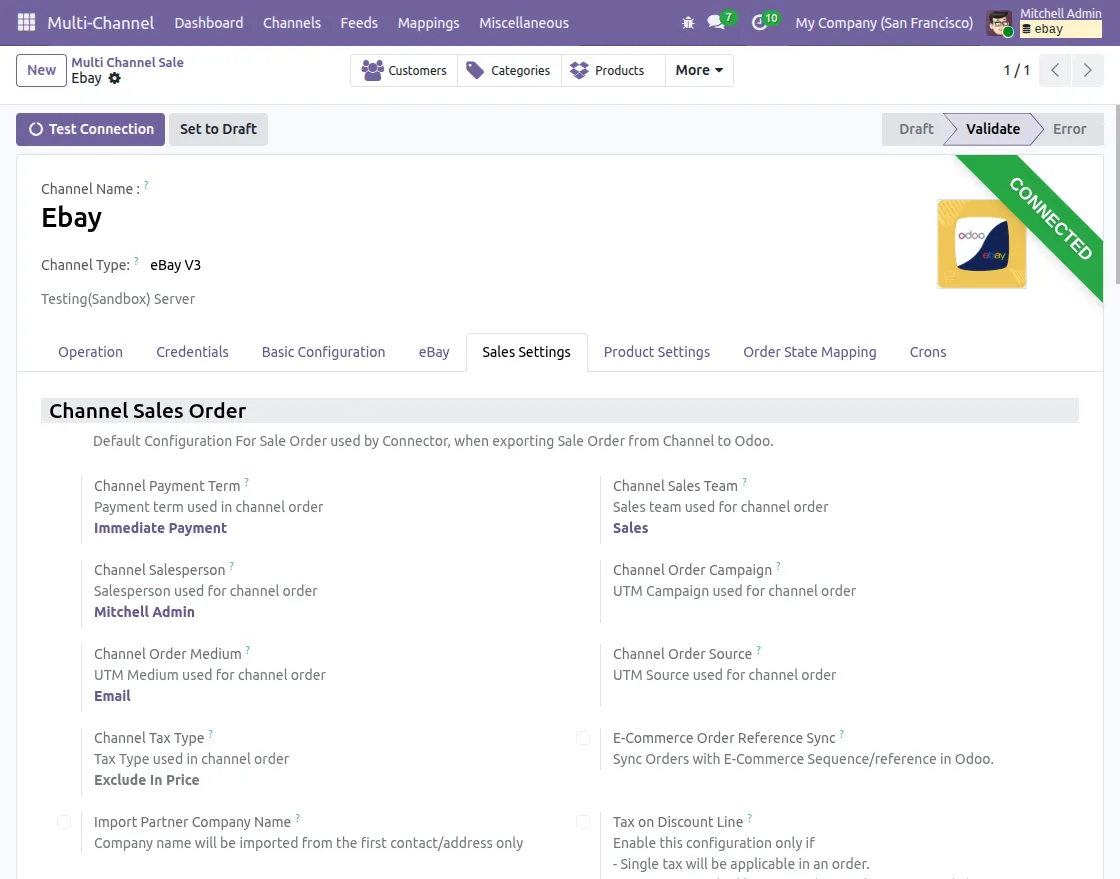Click Mitchell Admin avatar
The width and height of the screenshot is (1120, 879).
(x=999, y=23)
